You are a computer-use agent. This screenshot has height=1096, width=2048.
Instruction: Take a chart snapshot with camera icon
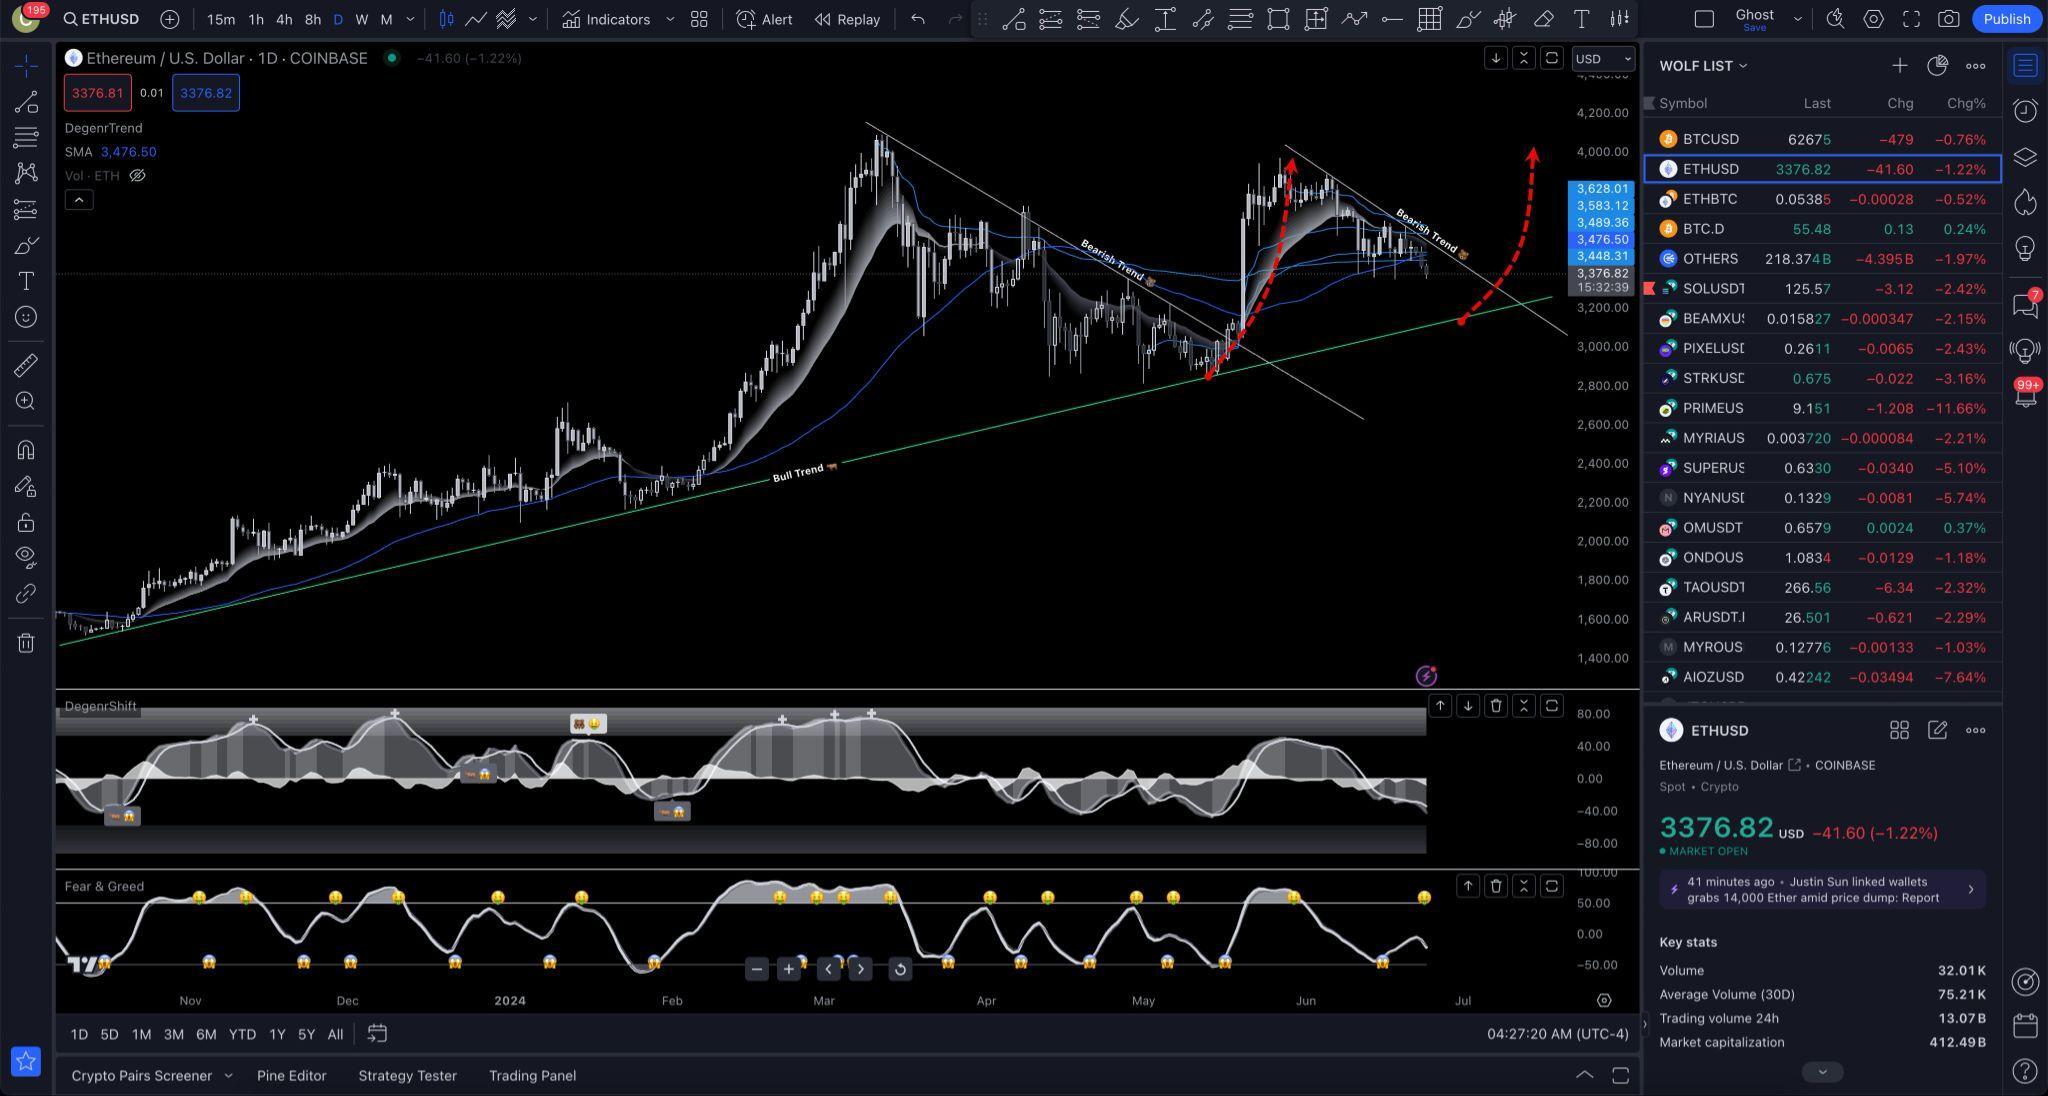(x=1950, y=18)
